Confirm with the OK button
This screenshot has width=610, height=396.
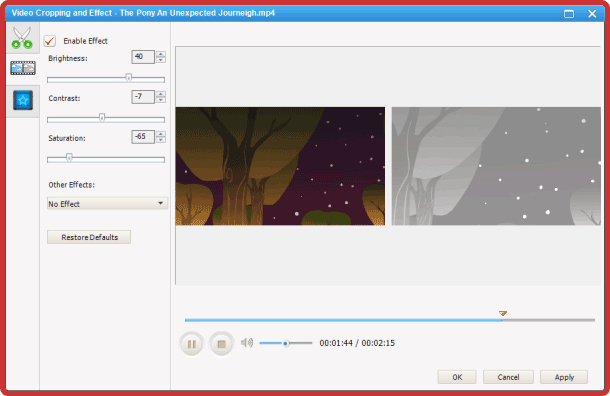click(457, 377)
